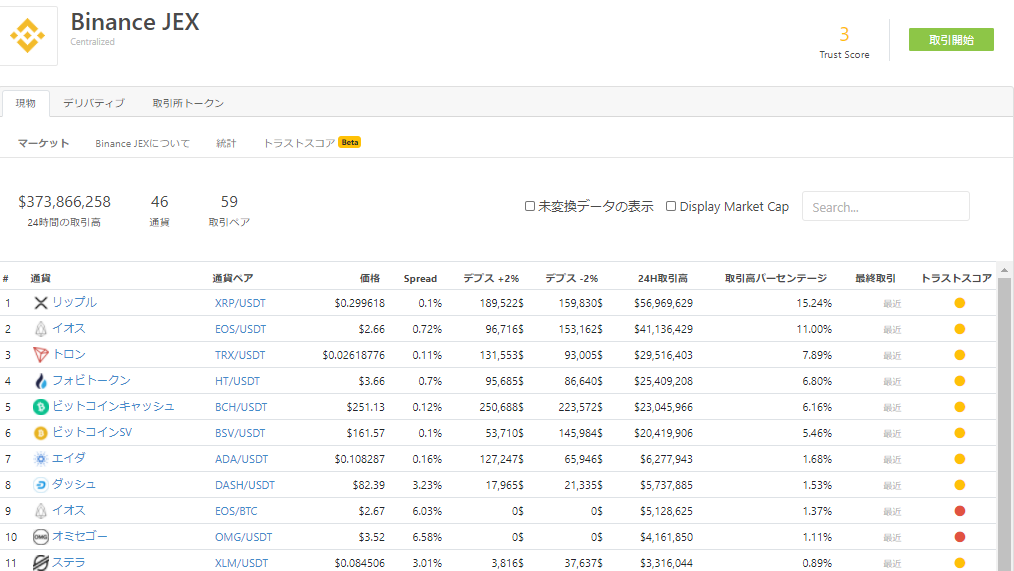This screenshot has width=1014, height=571.
Task: Sort by 24H取引高 column header
Action: pyautogui.click(x=662, y=278)
